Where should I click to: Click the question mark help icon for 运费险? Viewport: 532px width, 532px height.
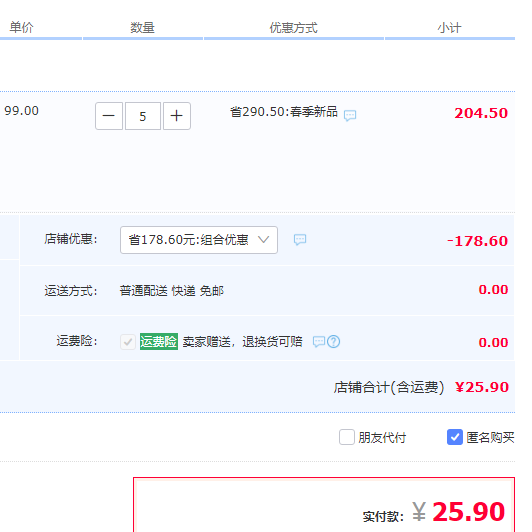pyautogui.click(x=334, y=342)
